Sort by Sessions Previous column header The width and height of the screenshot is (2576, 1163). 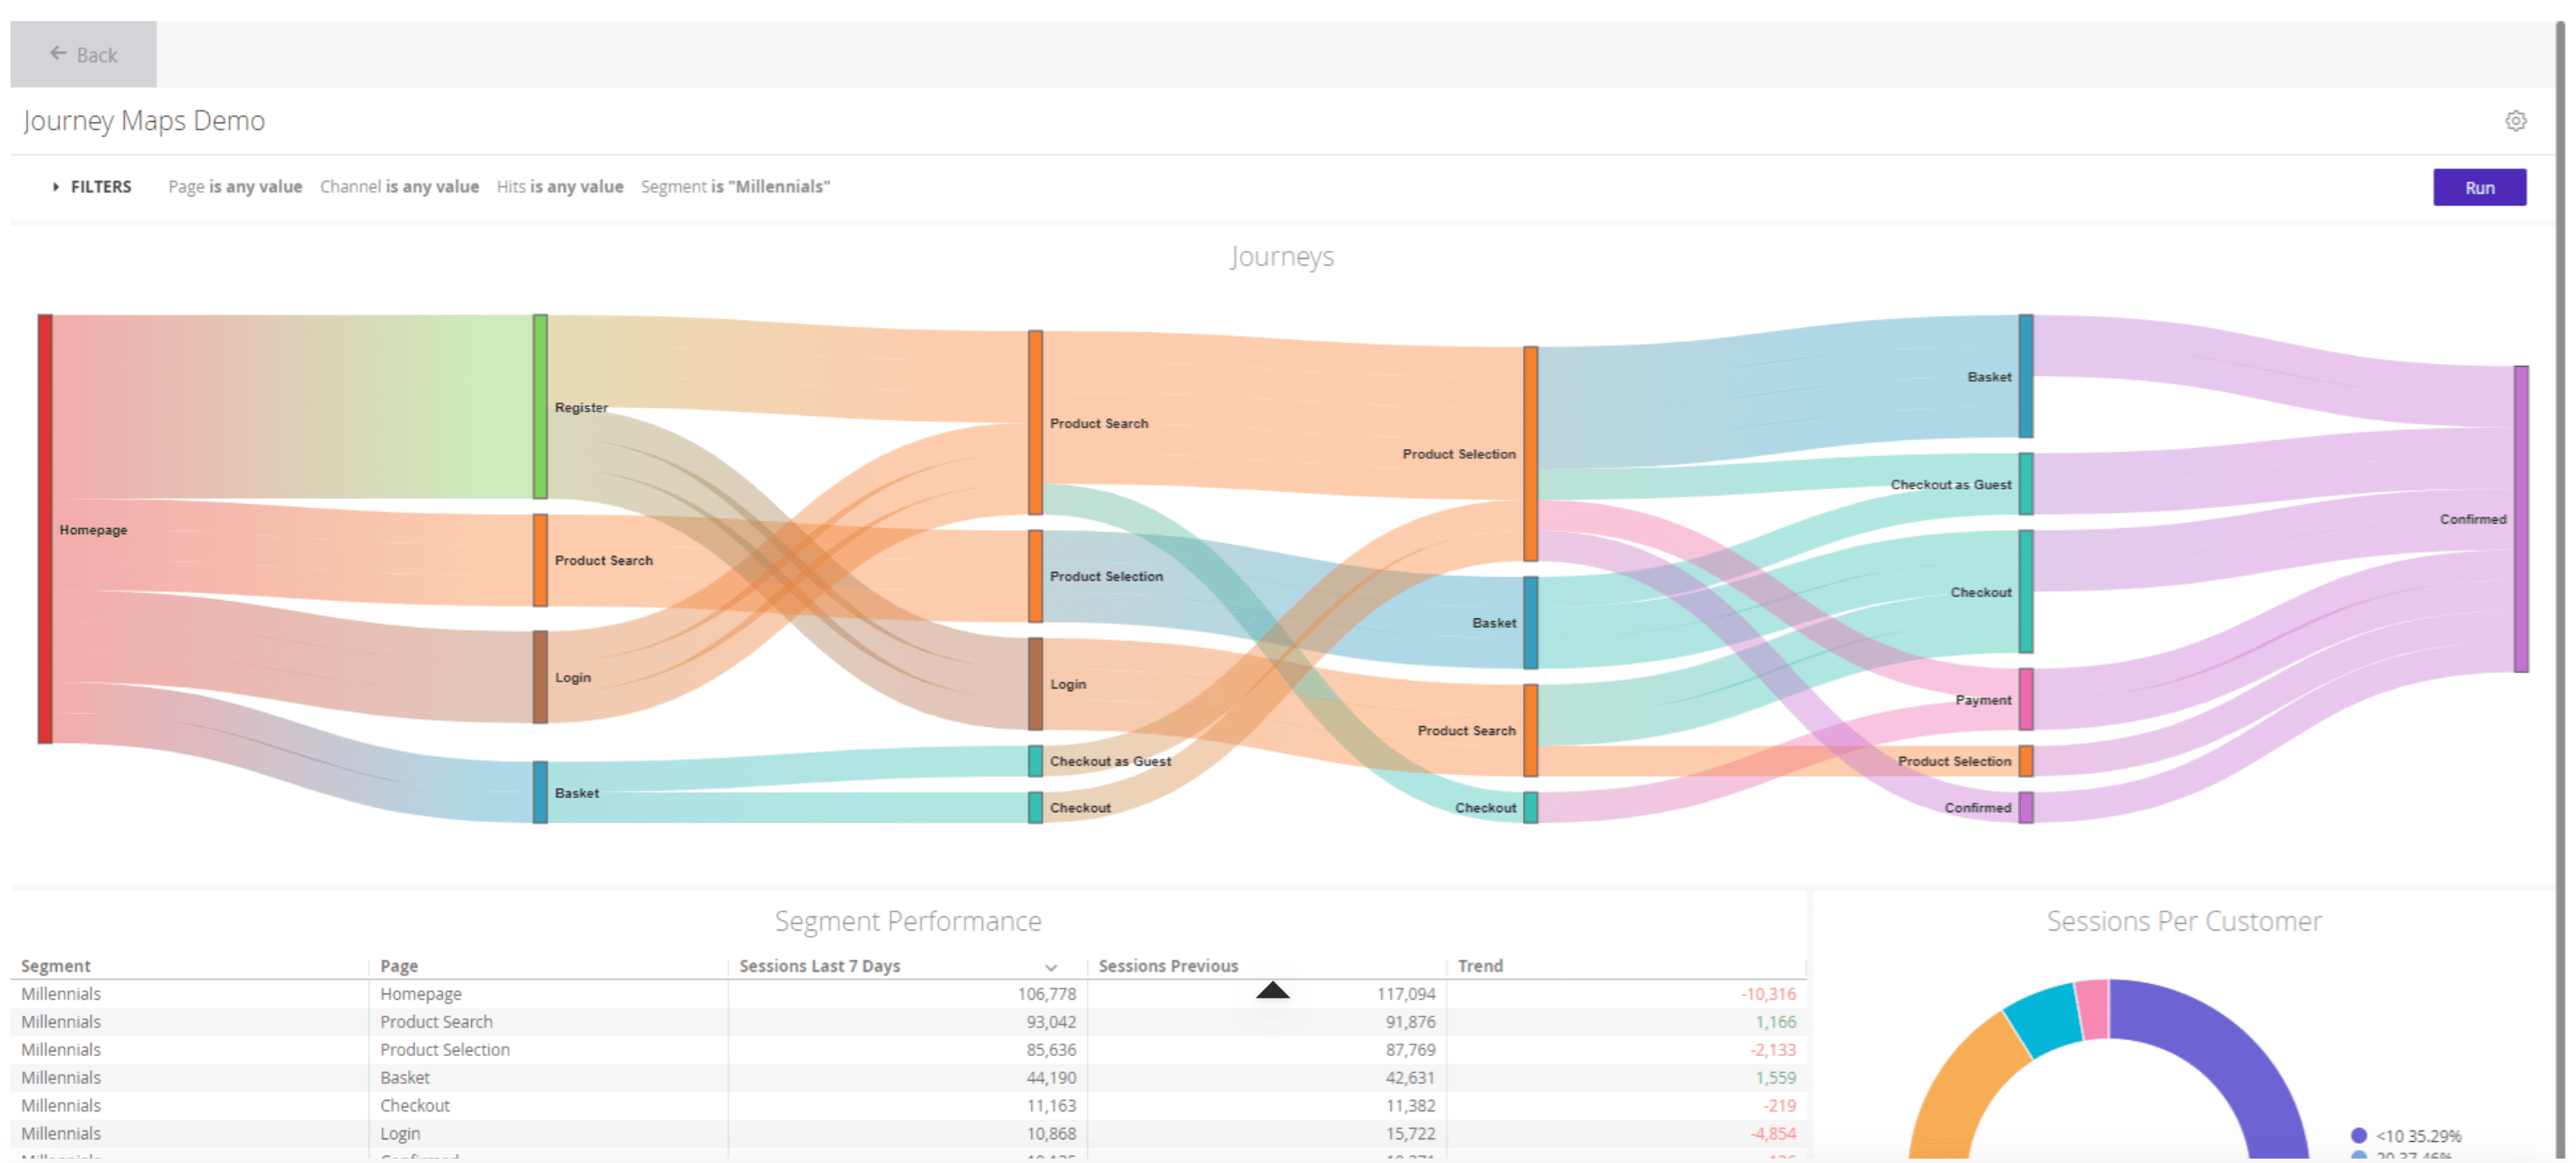pos(1167,966)
